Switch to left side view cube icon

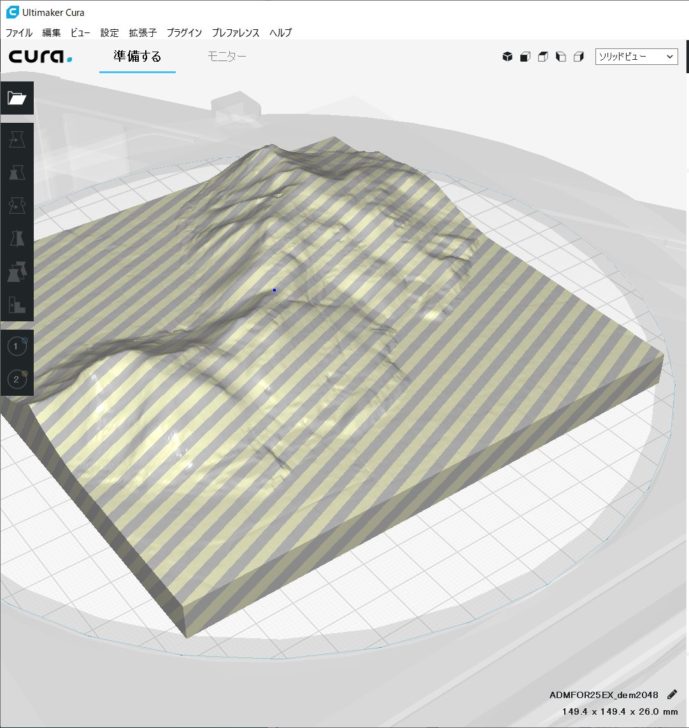[561, 57]
